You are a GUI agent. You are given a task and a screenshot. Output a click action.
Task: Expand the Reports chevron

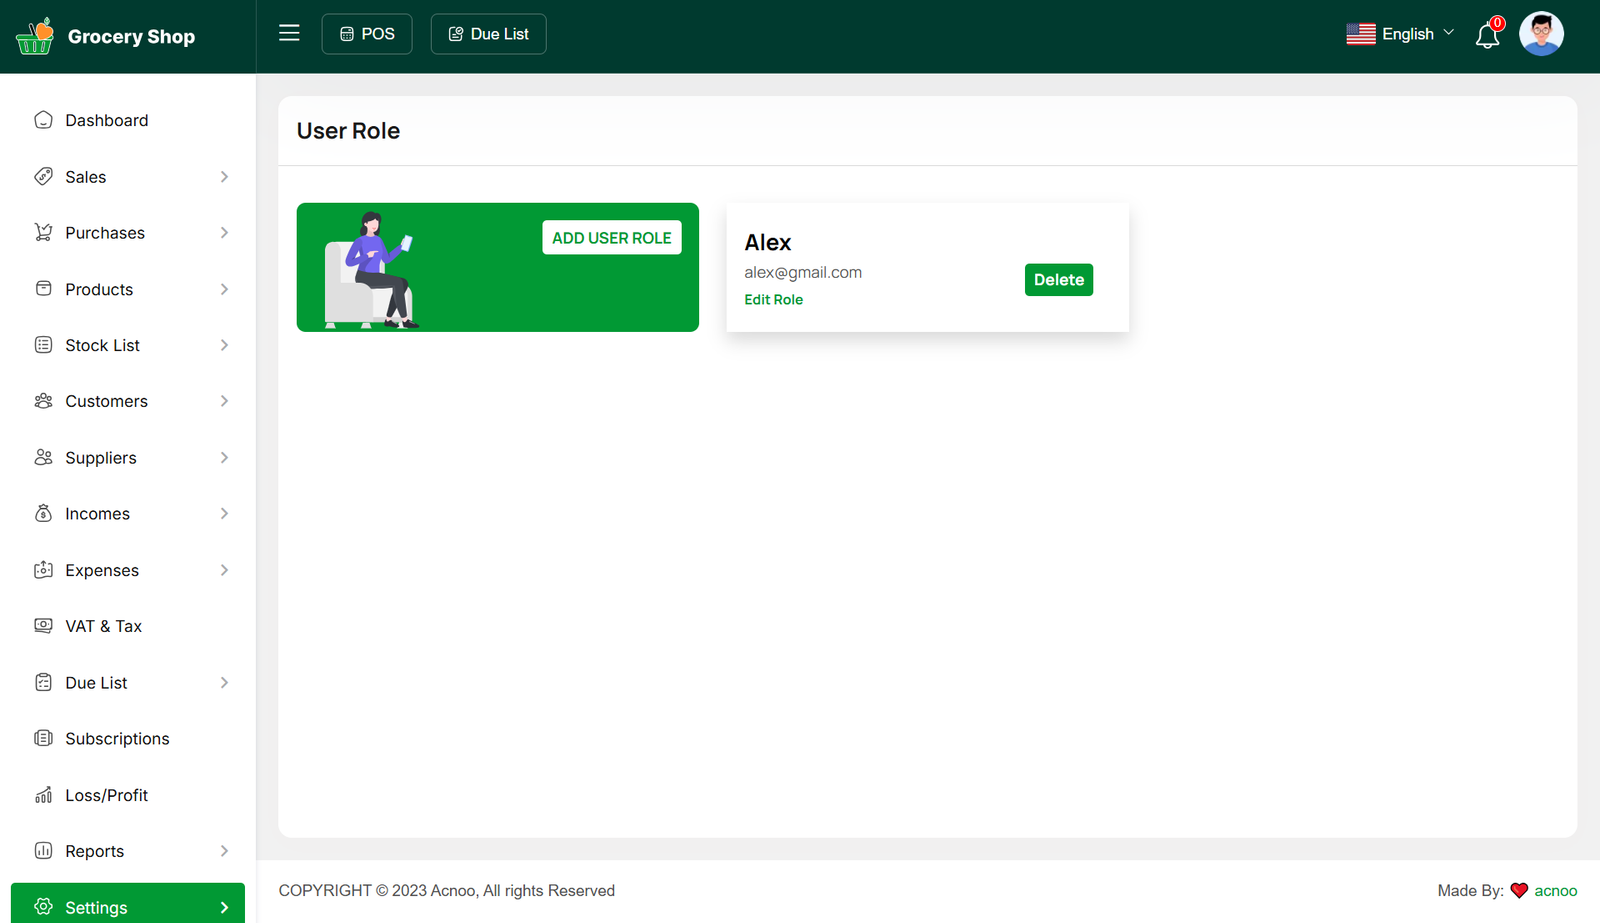(224, 851)
